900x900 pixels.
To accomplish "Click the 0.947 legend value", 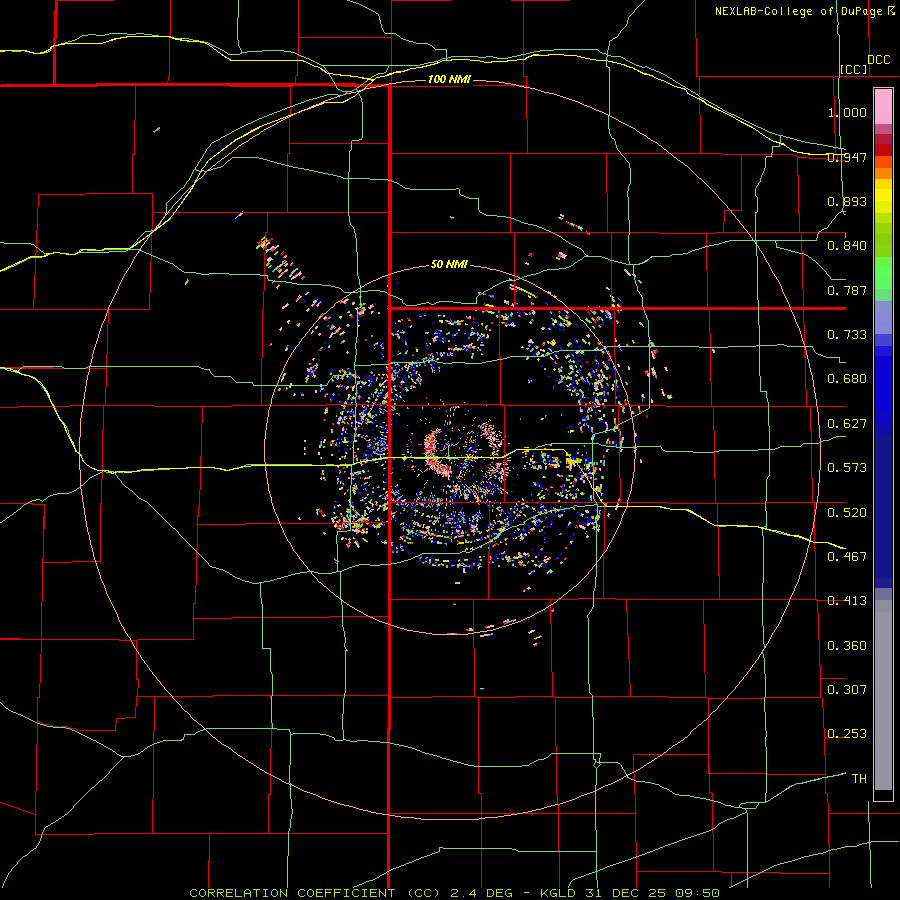I will coord(847,157).
